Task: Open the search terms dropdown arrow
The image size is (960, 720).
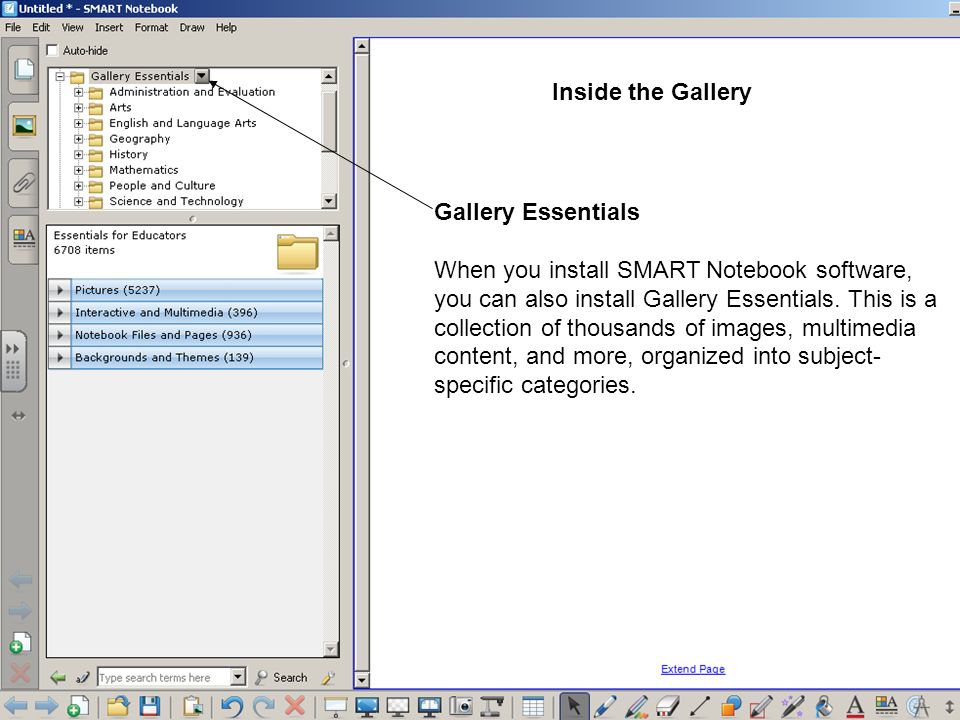Action: (x=238, y=677)
